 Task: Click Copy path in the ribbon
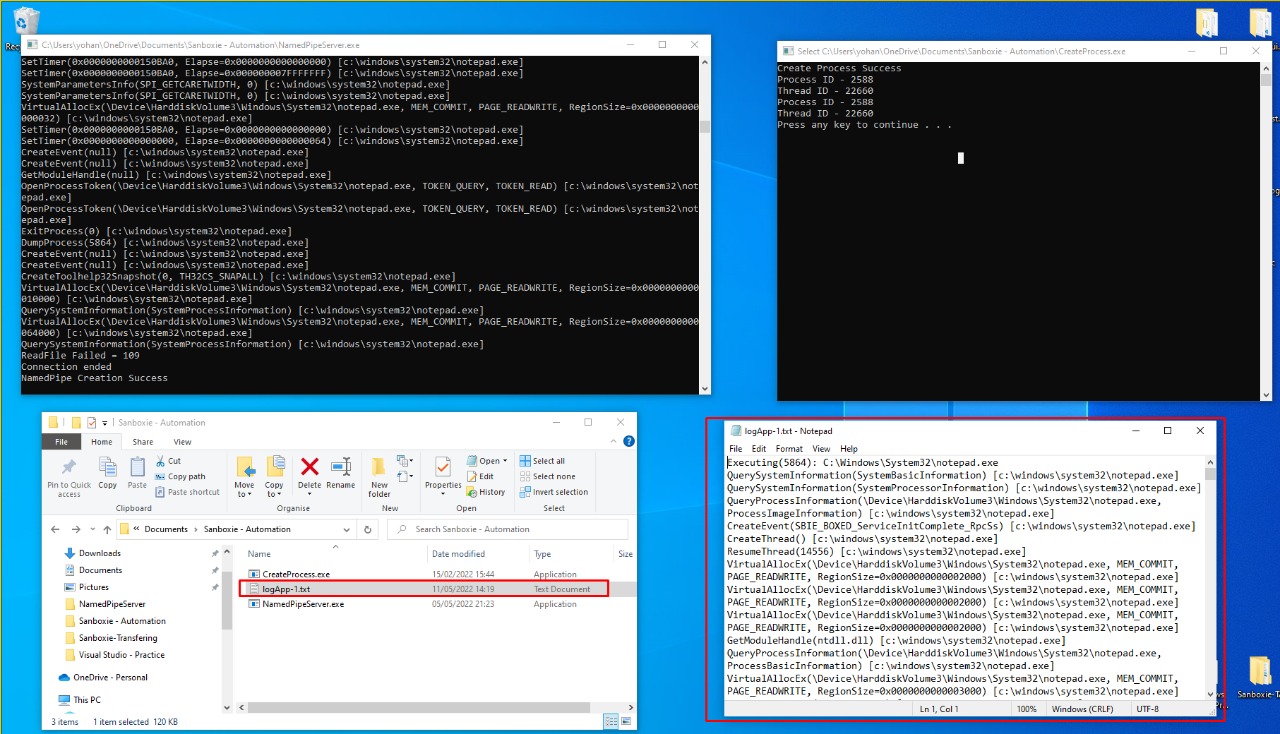(x=180, y=476)
